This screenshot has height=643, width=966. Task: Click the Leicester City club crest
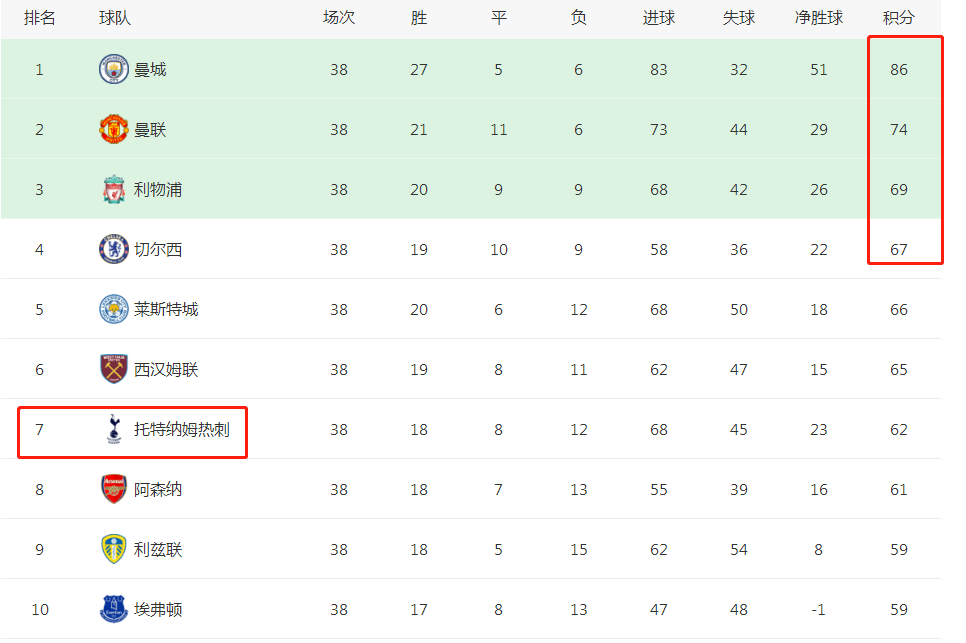coord(113,309)
